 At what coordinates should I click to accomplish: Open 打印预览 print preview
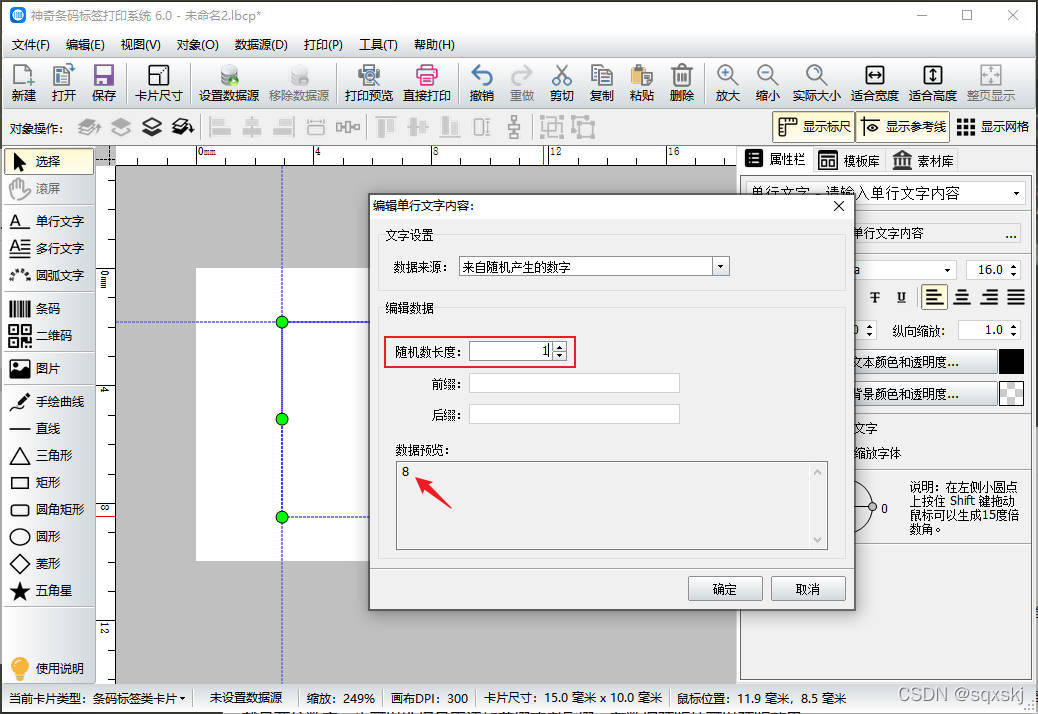pos(369,83)
